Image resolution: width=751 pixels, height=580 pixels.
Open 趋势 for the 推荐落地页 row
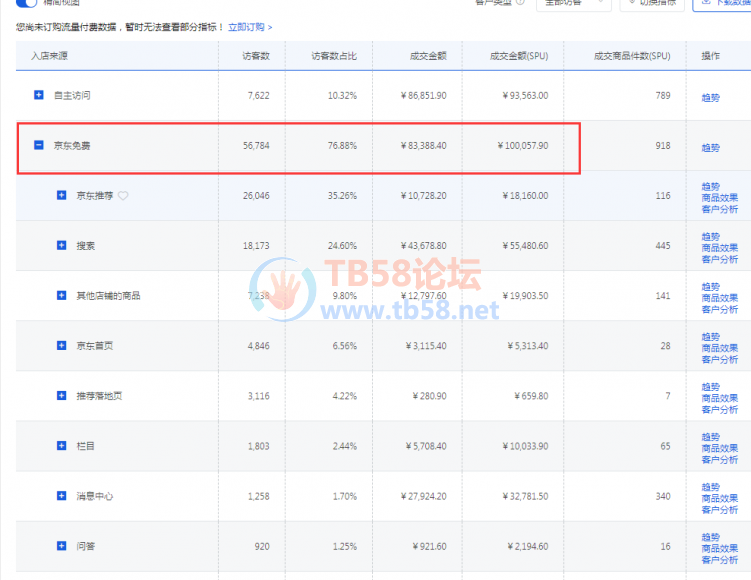pyautogui.click(x=710, y=387)
